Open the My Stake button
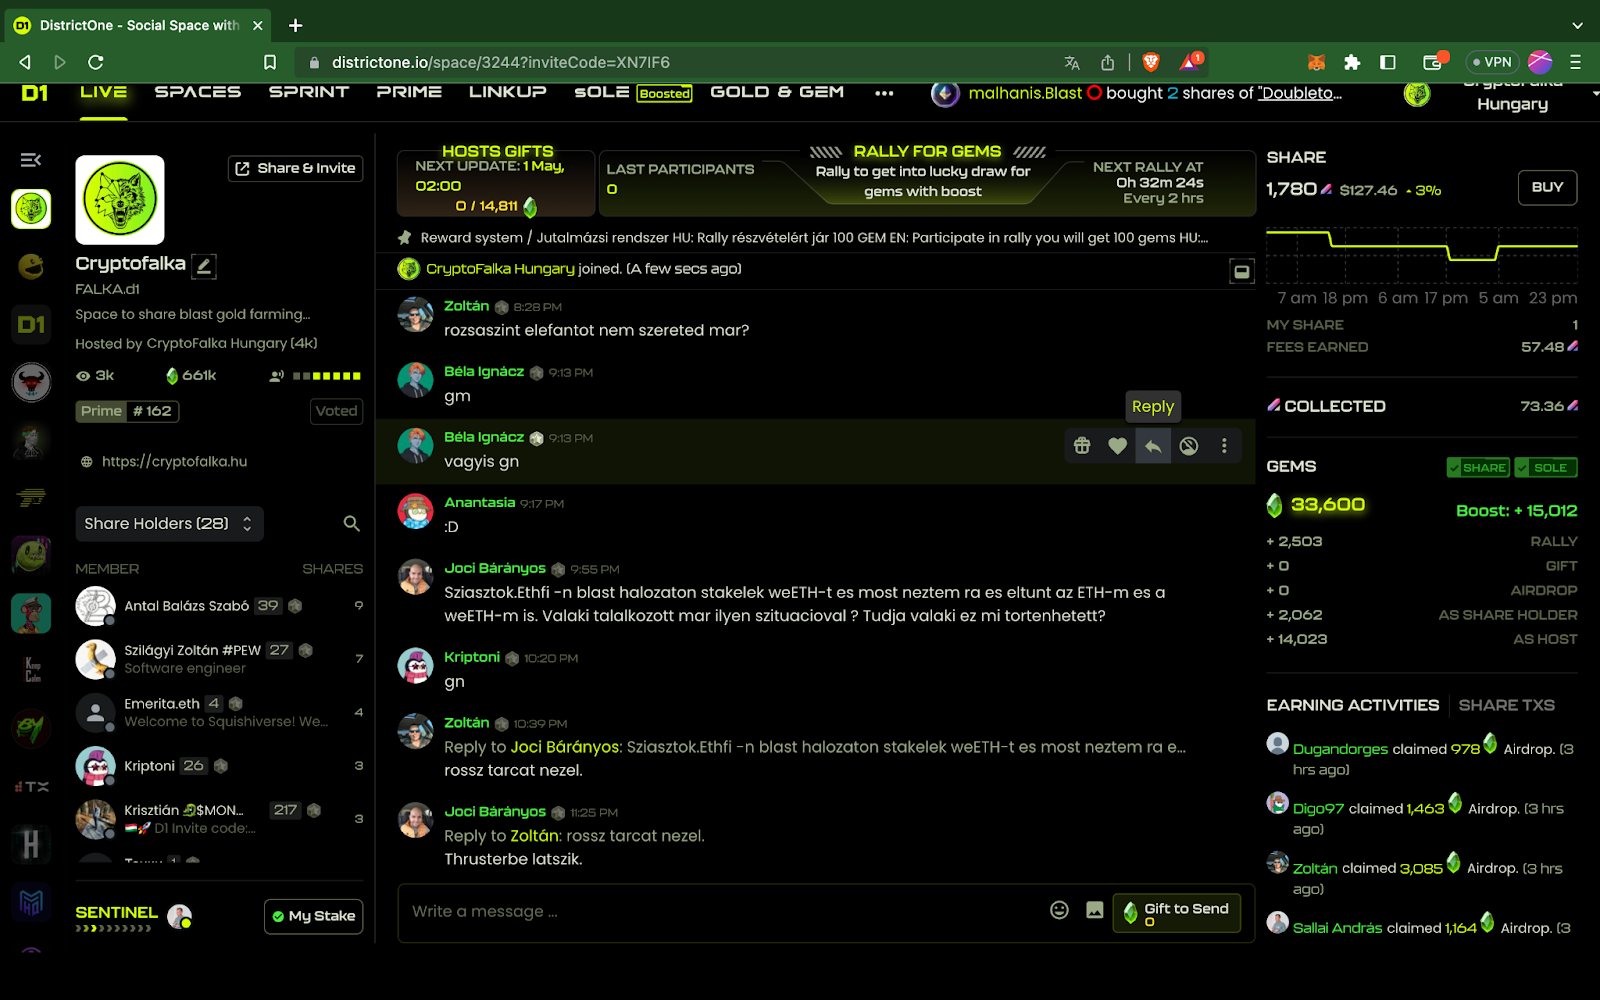 click(313, 916)
